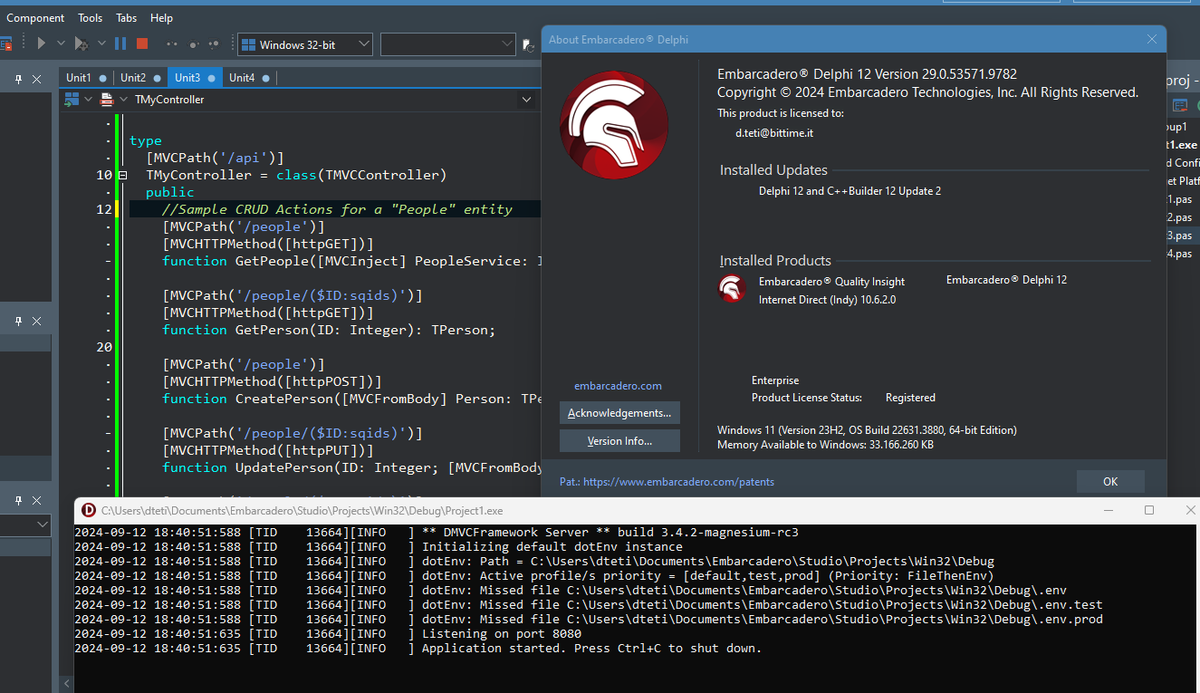Click the red D icon in the console title bar
This screenshot has height=693, width=1200.
[89, 510]
